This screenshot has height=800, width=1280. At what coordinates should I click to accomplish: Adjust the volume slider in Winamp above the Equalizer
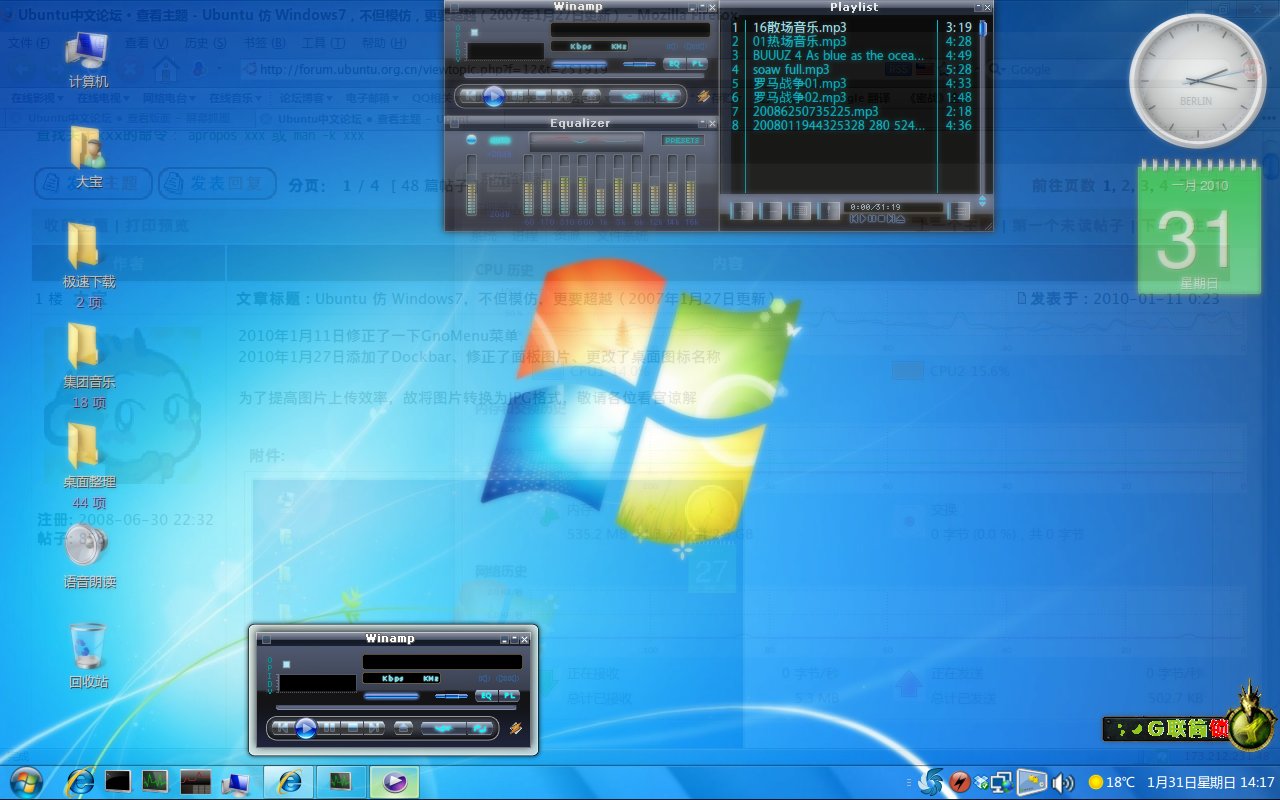tap(579, 64)
